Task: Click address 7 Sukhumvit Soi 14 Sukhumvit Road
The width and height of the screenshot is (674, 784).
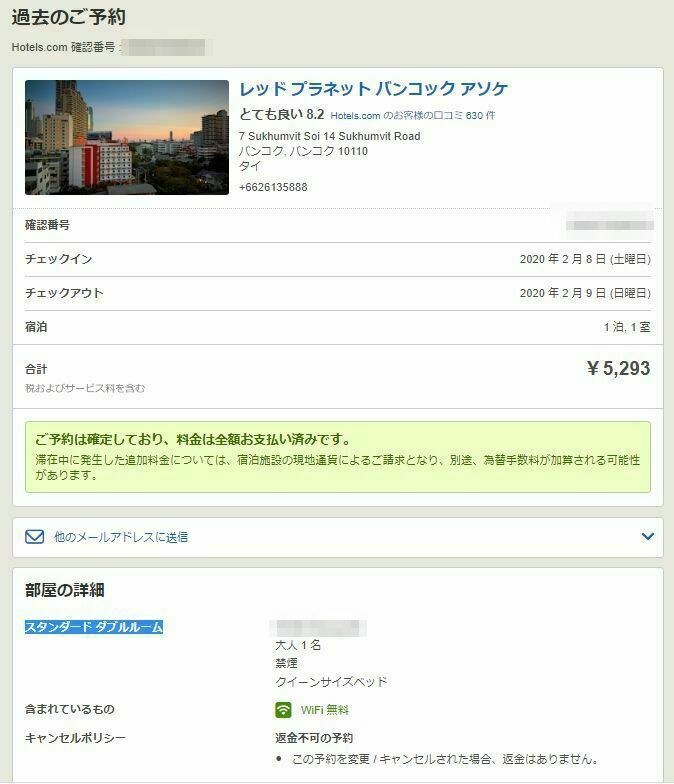Action: [330, 136]
